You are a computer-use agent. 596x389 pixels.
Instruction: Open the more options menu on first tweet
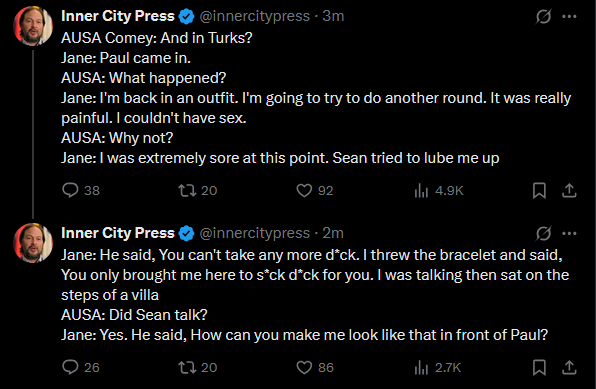click(569, 16)
